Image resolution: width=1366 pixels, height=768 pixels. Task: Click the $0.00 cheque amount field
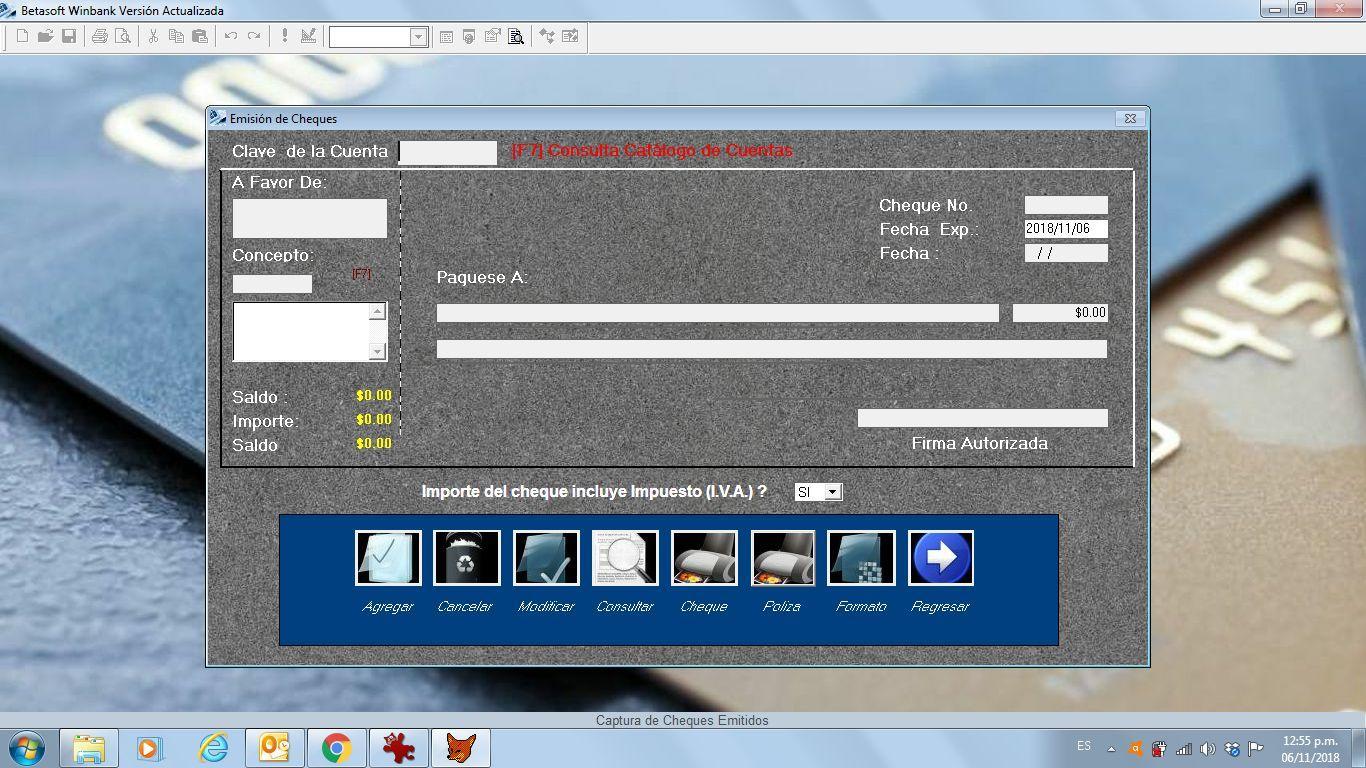pyautogui.click(x=1060, y=313)
